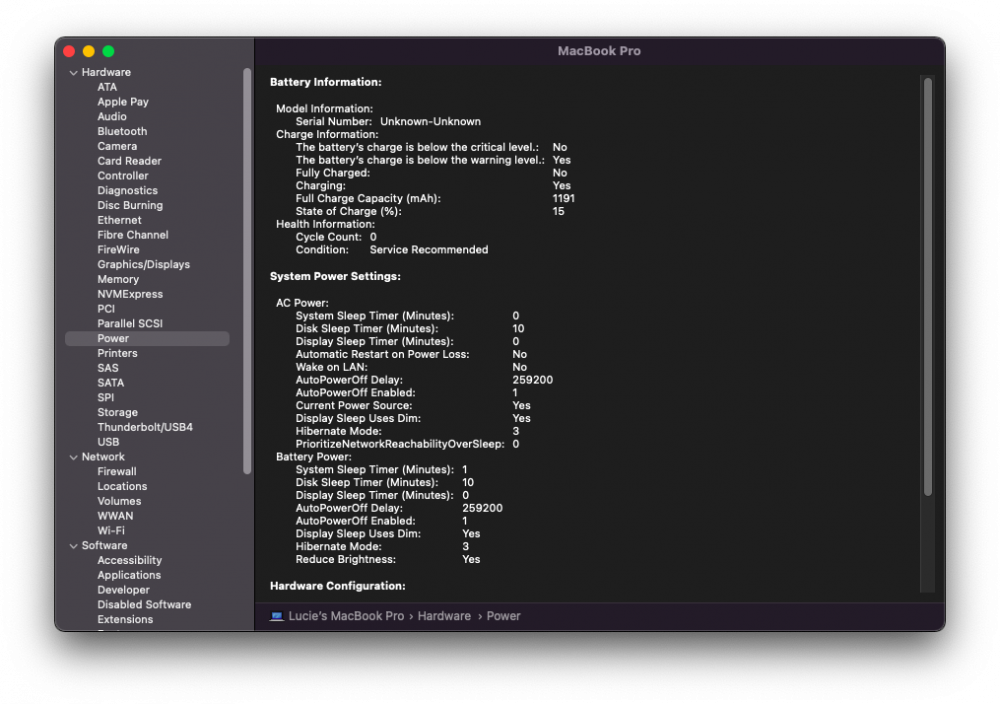Click the green fullscreen window button

pos(108,51)
